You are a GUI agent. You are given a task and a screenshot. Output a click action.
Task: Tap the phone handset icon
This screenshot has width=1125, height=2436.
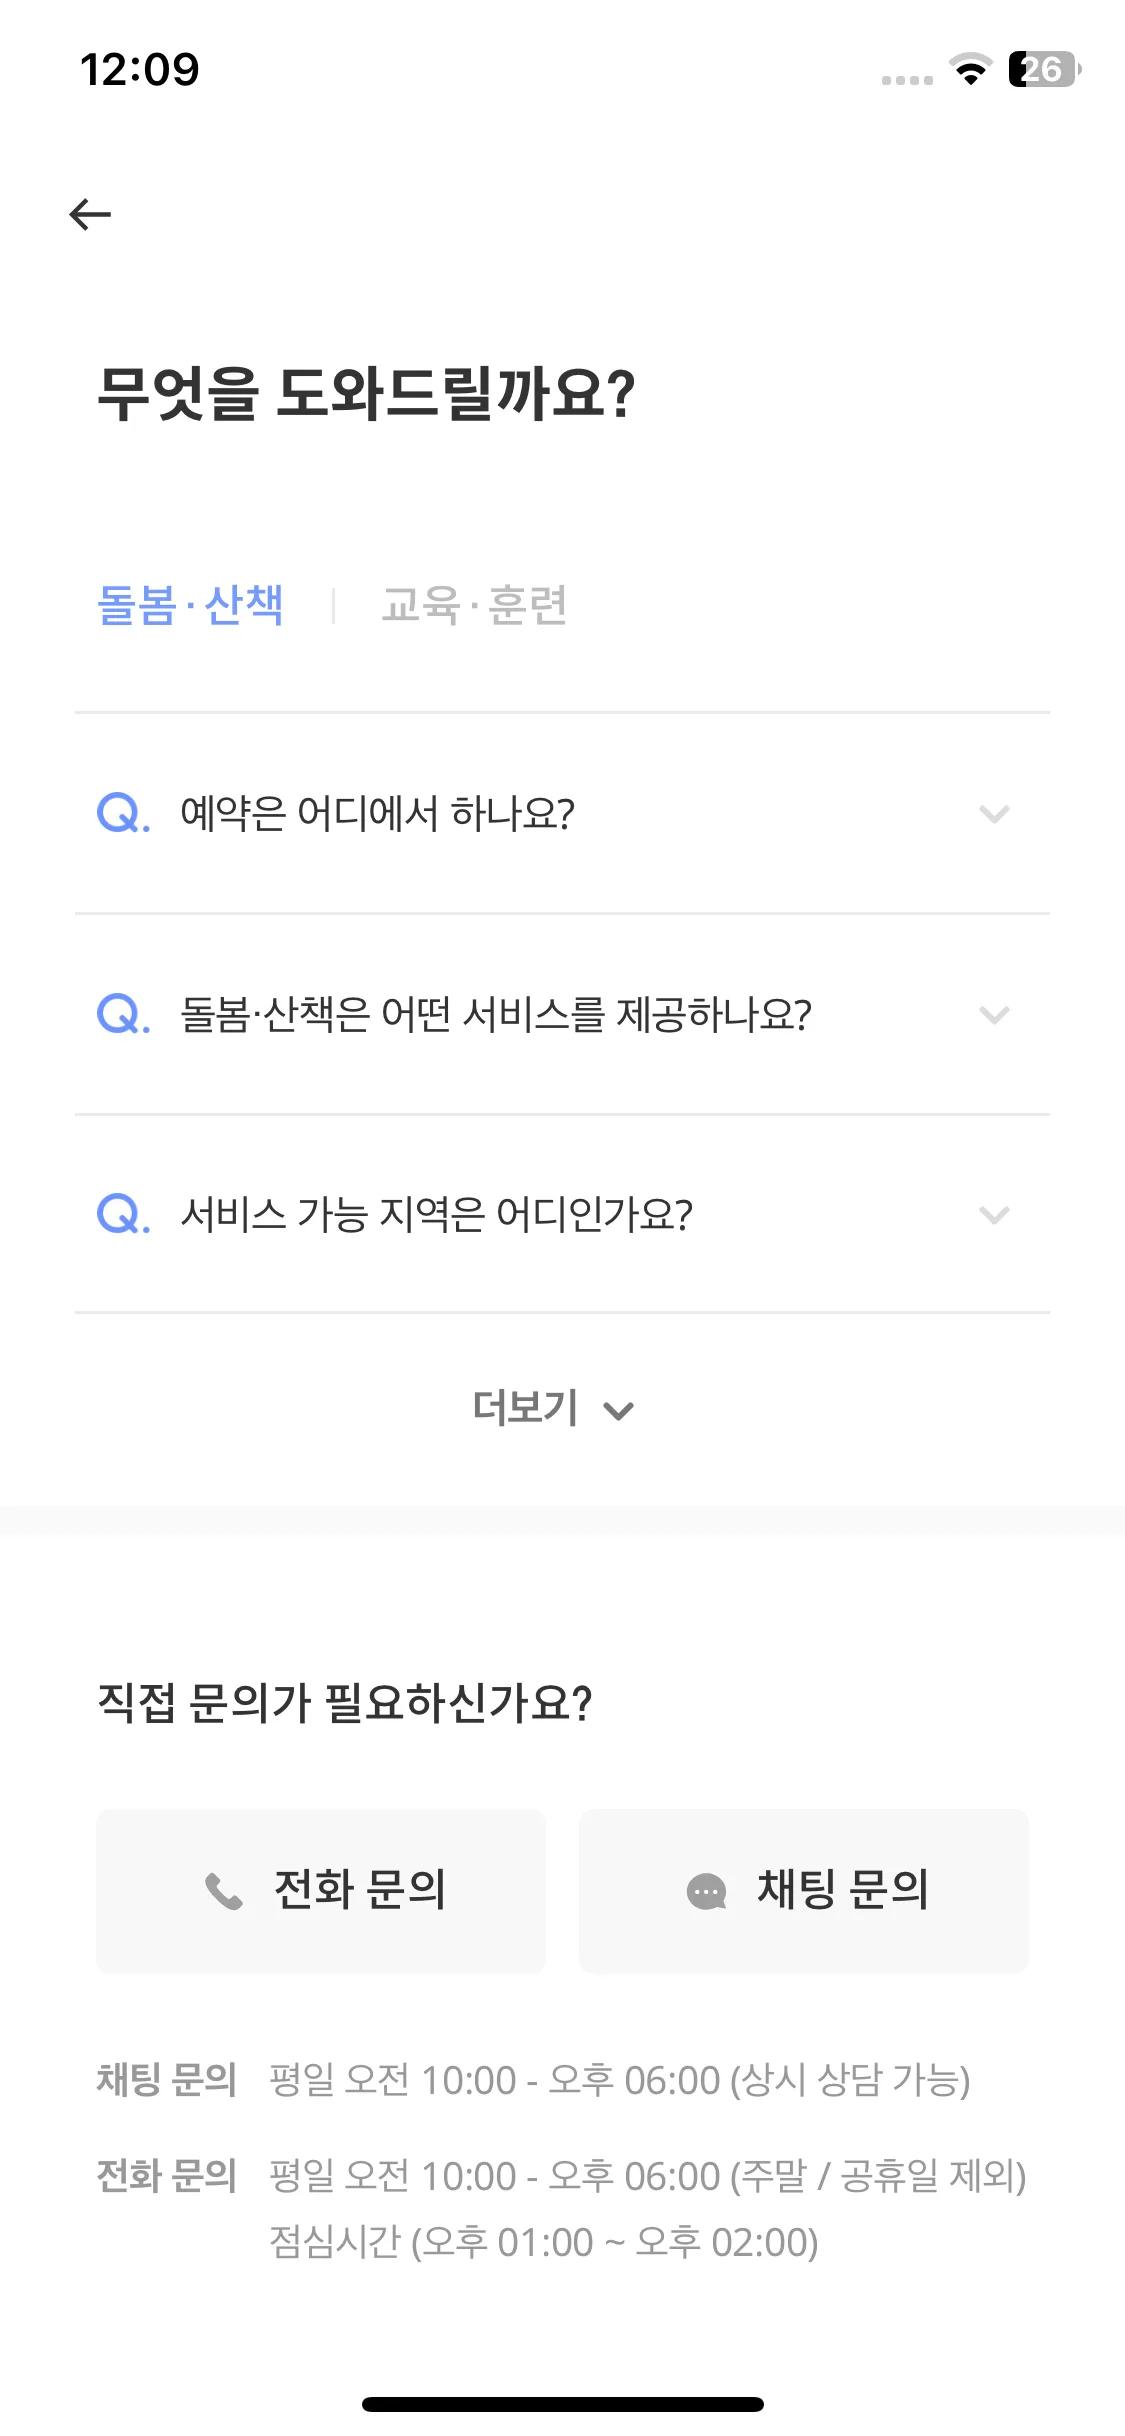[224, 1891]
